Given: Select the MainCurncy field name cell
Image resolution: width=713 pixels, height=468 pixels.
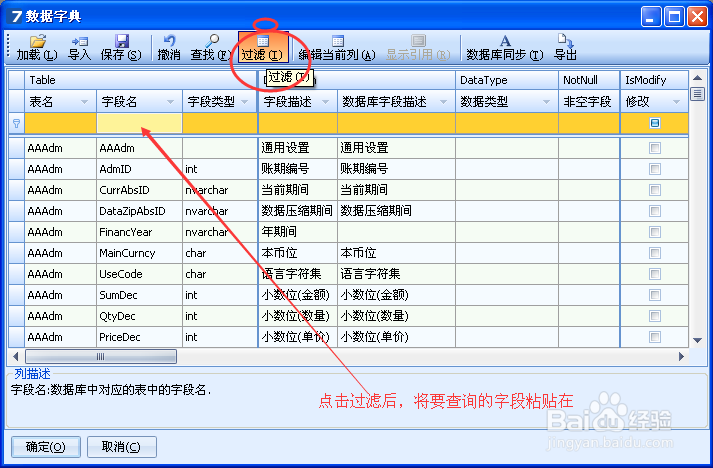Looking at the screenshot, I should coord(140,253).
